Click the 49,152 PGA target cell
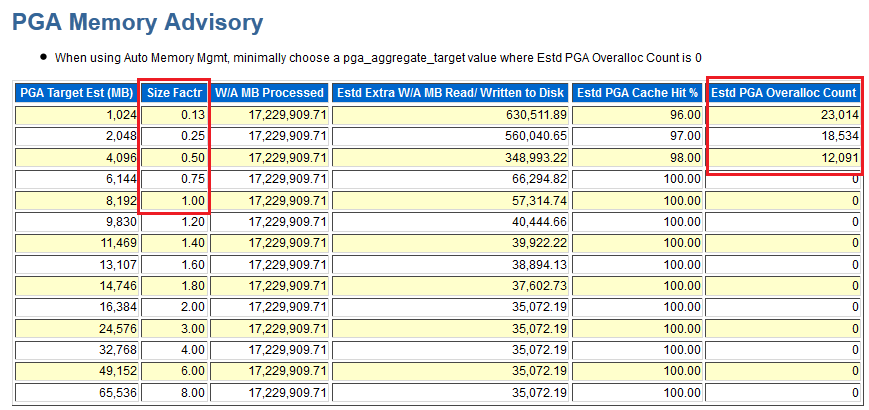The width and height of the screenshot is (869, 410). (x=77, y=372)
